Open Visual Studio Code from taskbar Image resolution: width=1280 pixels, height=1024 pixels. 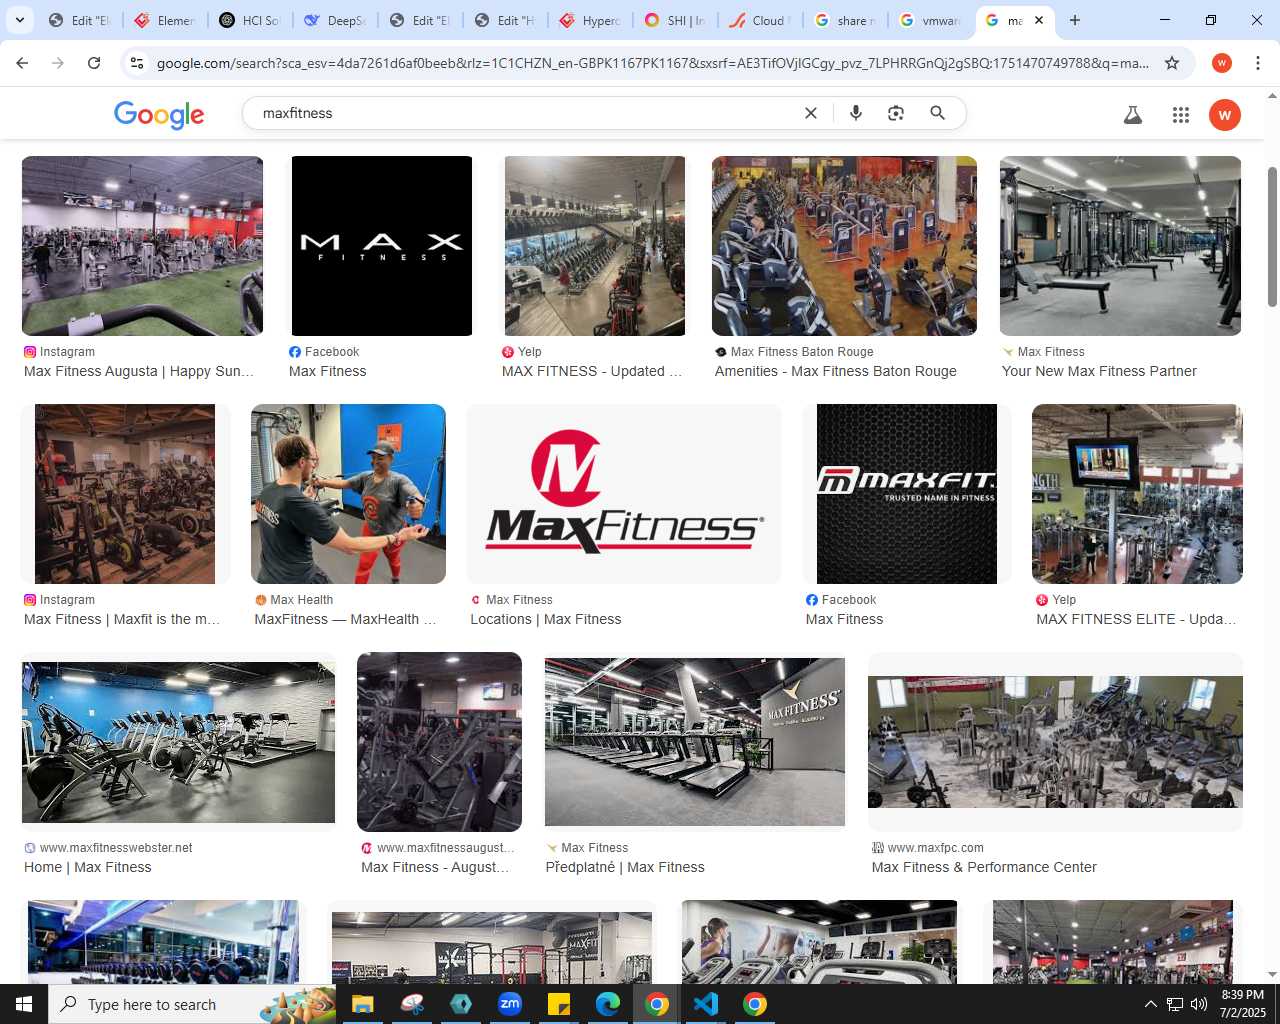[x=706, y=1004]
